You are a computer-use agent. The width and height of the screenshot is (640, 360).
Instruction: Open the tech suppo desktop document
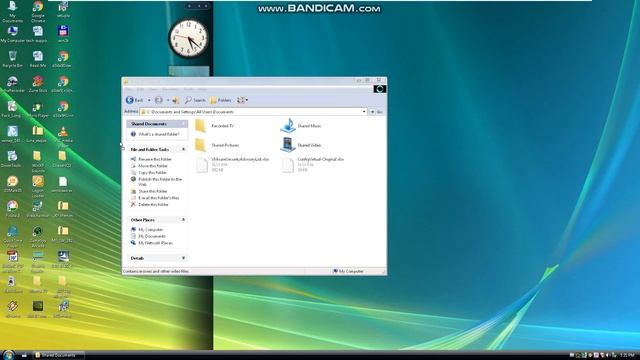37,34
